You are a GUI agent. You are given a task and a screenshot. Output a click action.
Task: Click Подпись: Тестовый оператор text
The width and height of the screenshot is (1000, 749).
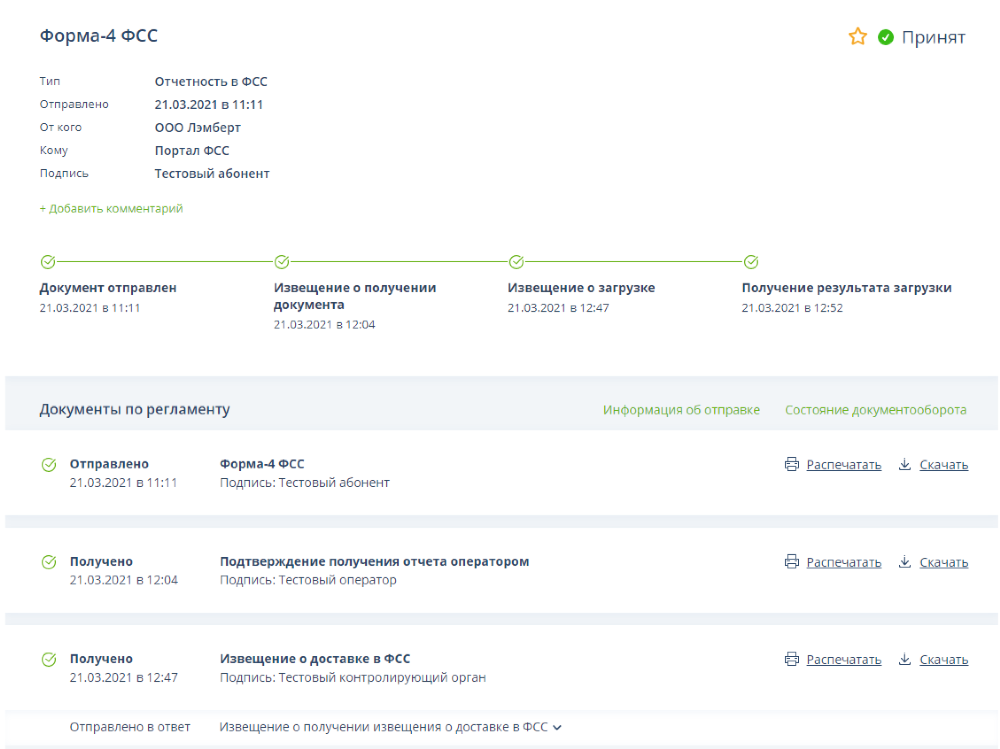(x=308, y=580)
